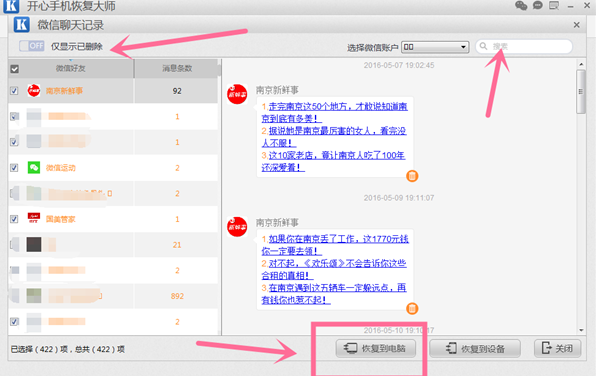Click trash icon on second message
The height and width of the screenshot is (376, 596).
[x=412, y=308]
